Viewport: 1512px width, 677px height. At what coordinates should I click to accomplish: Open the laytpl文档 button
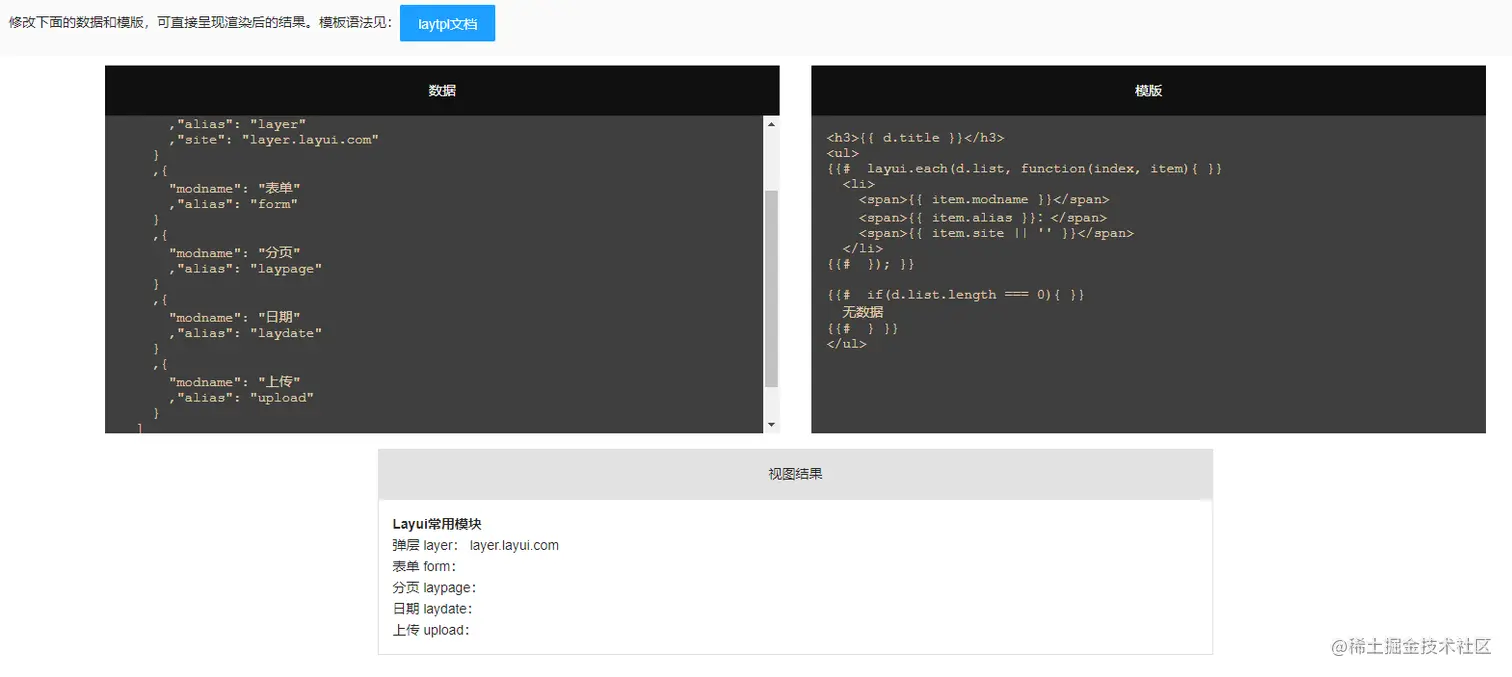click(447, 23)
